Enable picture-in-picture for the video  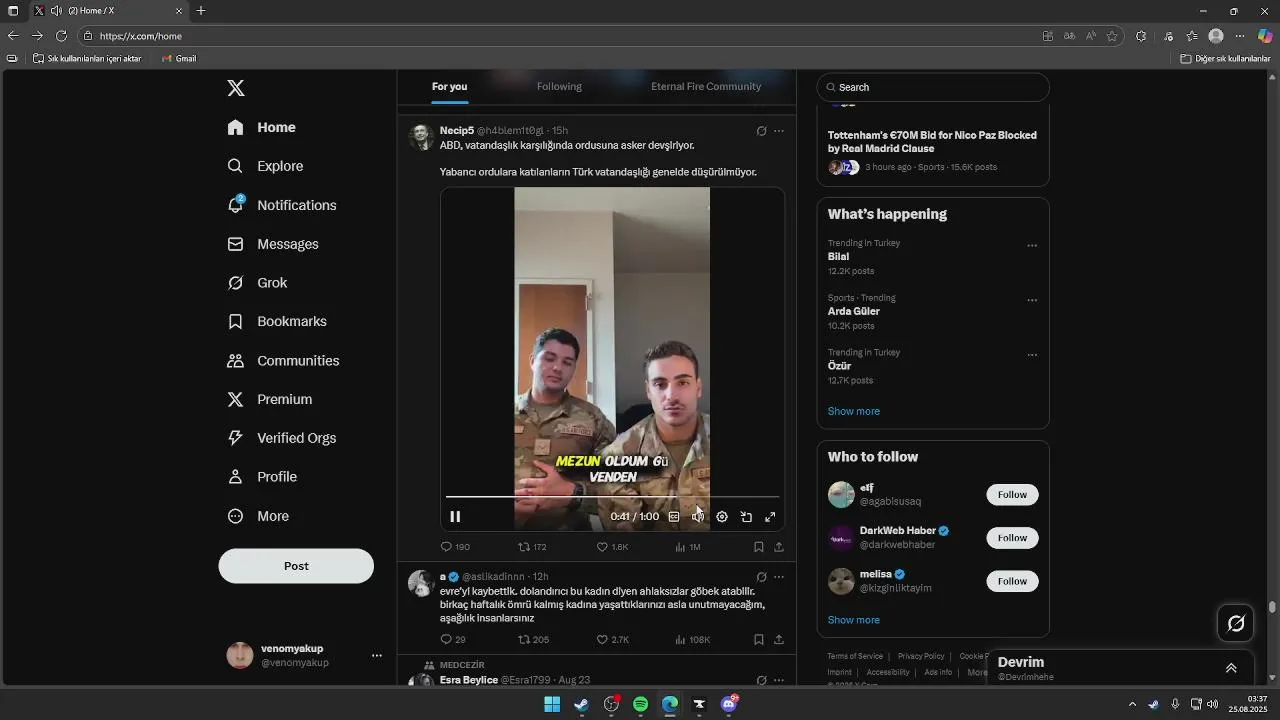pyautogui.click(x=746, y=517)
